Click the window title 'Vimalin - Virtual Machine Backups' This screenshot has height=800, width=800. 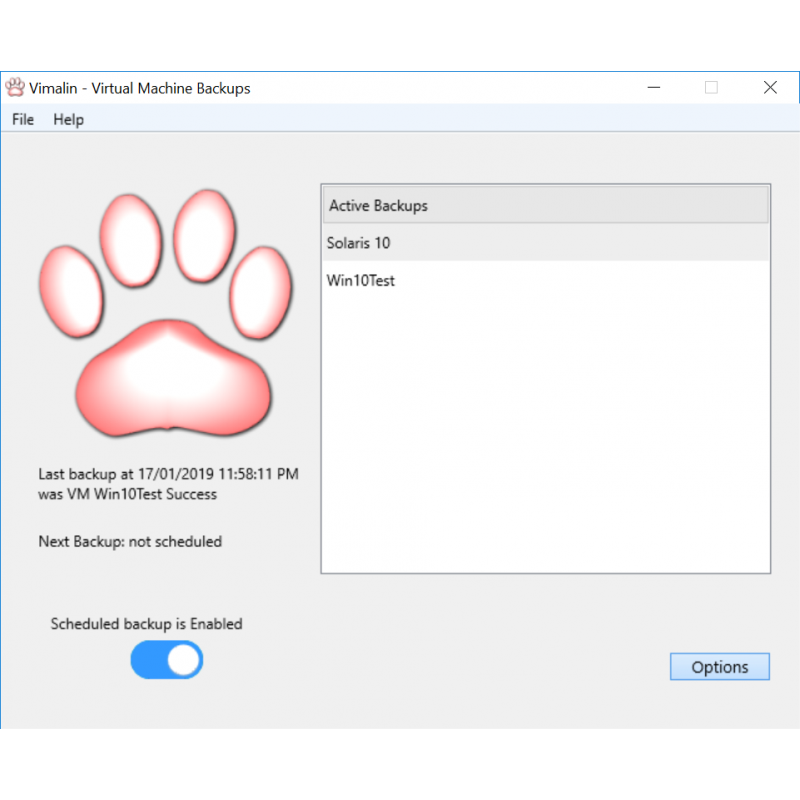[x=140, y=88]
